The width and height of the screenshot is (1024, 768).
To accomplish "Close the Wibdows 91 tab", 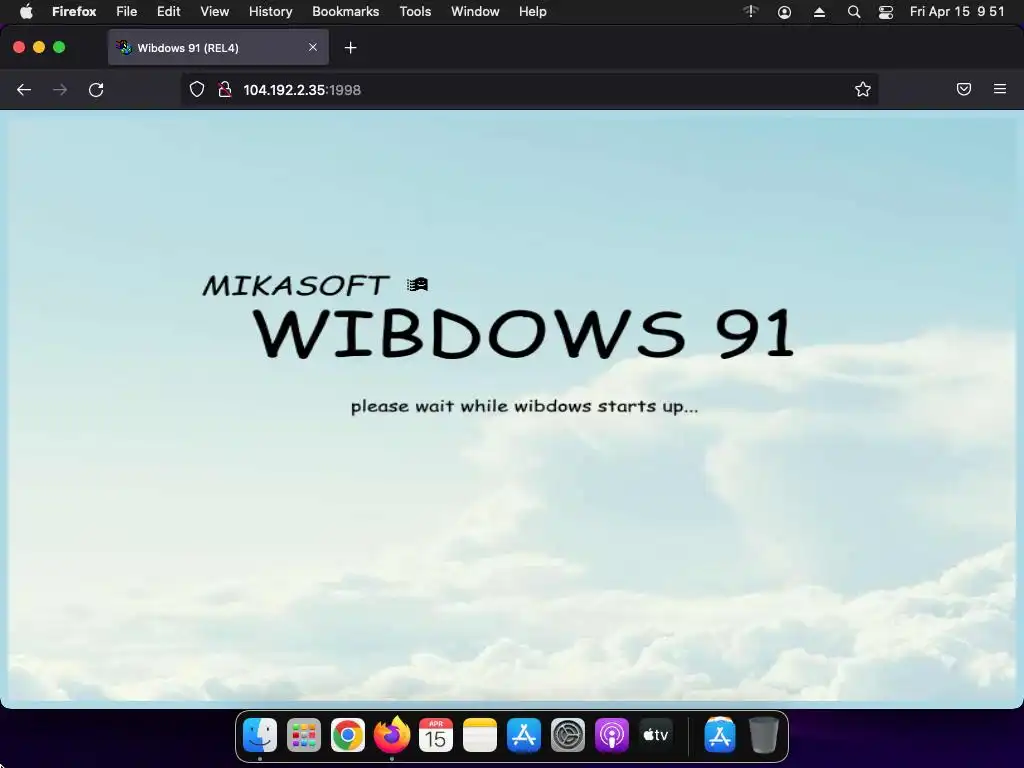I will [x=313, y=47].
